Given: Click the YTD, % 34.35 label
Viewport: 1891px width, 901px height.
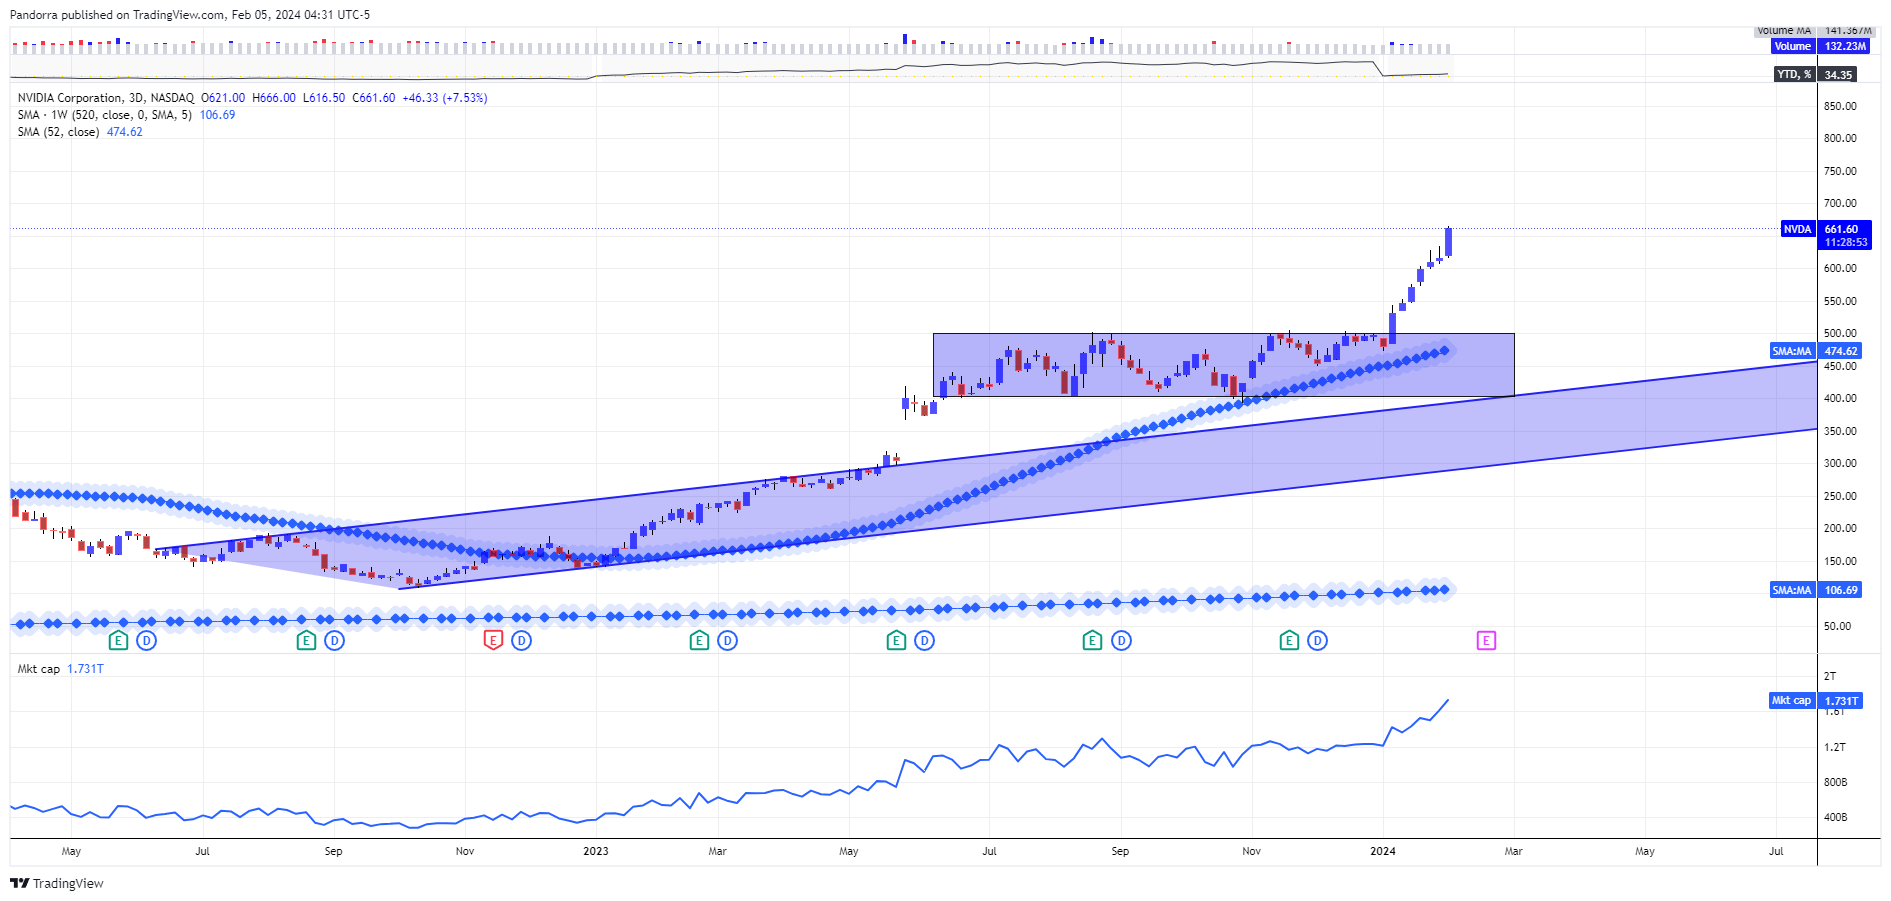Looking at the screenshot, I should click(1817, 74).
